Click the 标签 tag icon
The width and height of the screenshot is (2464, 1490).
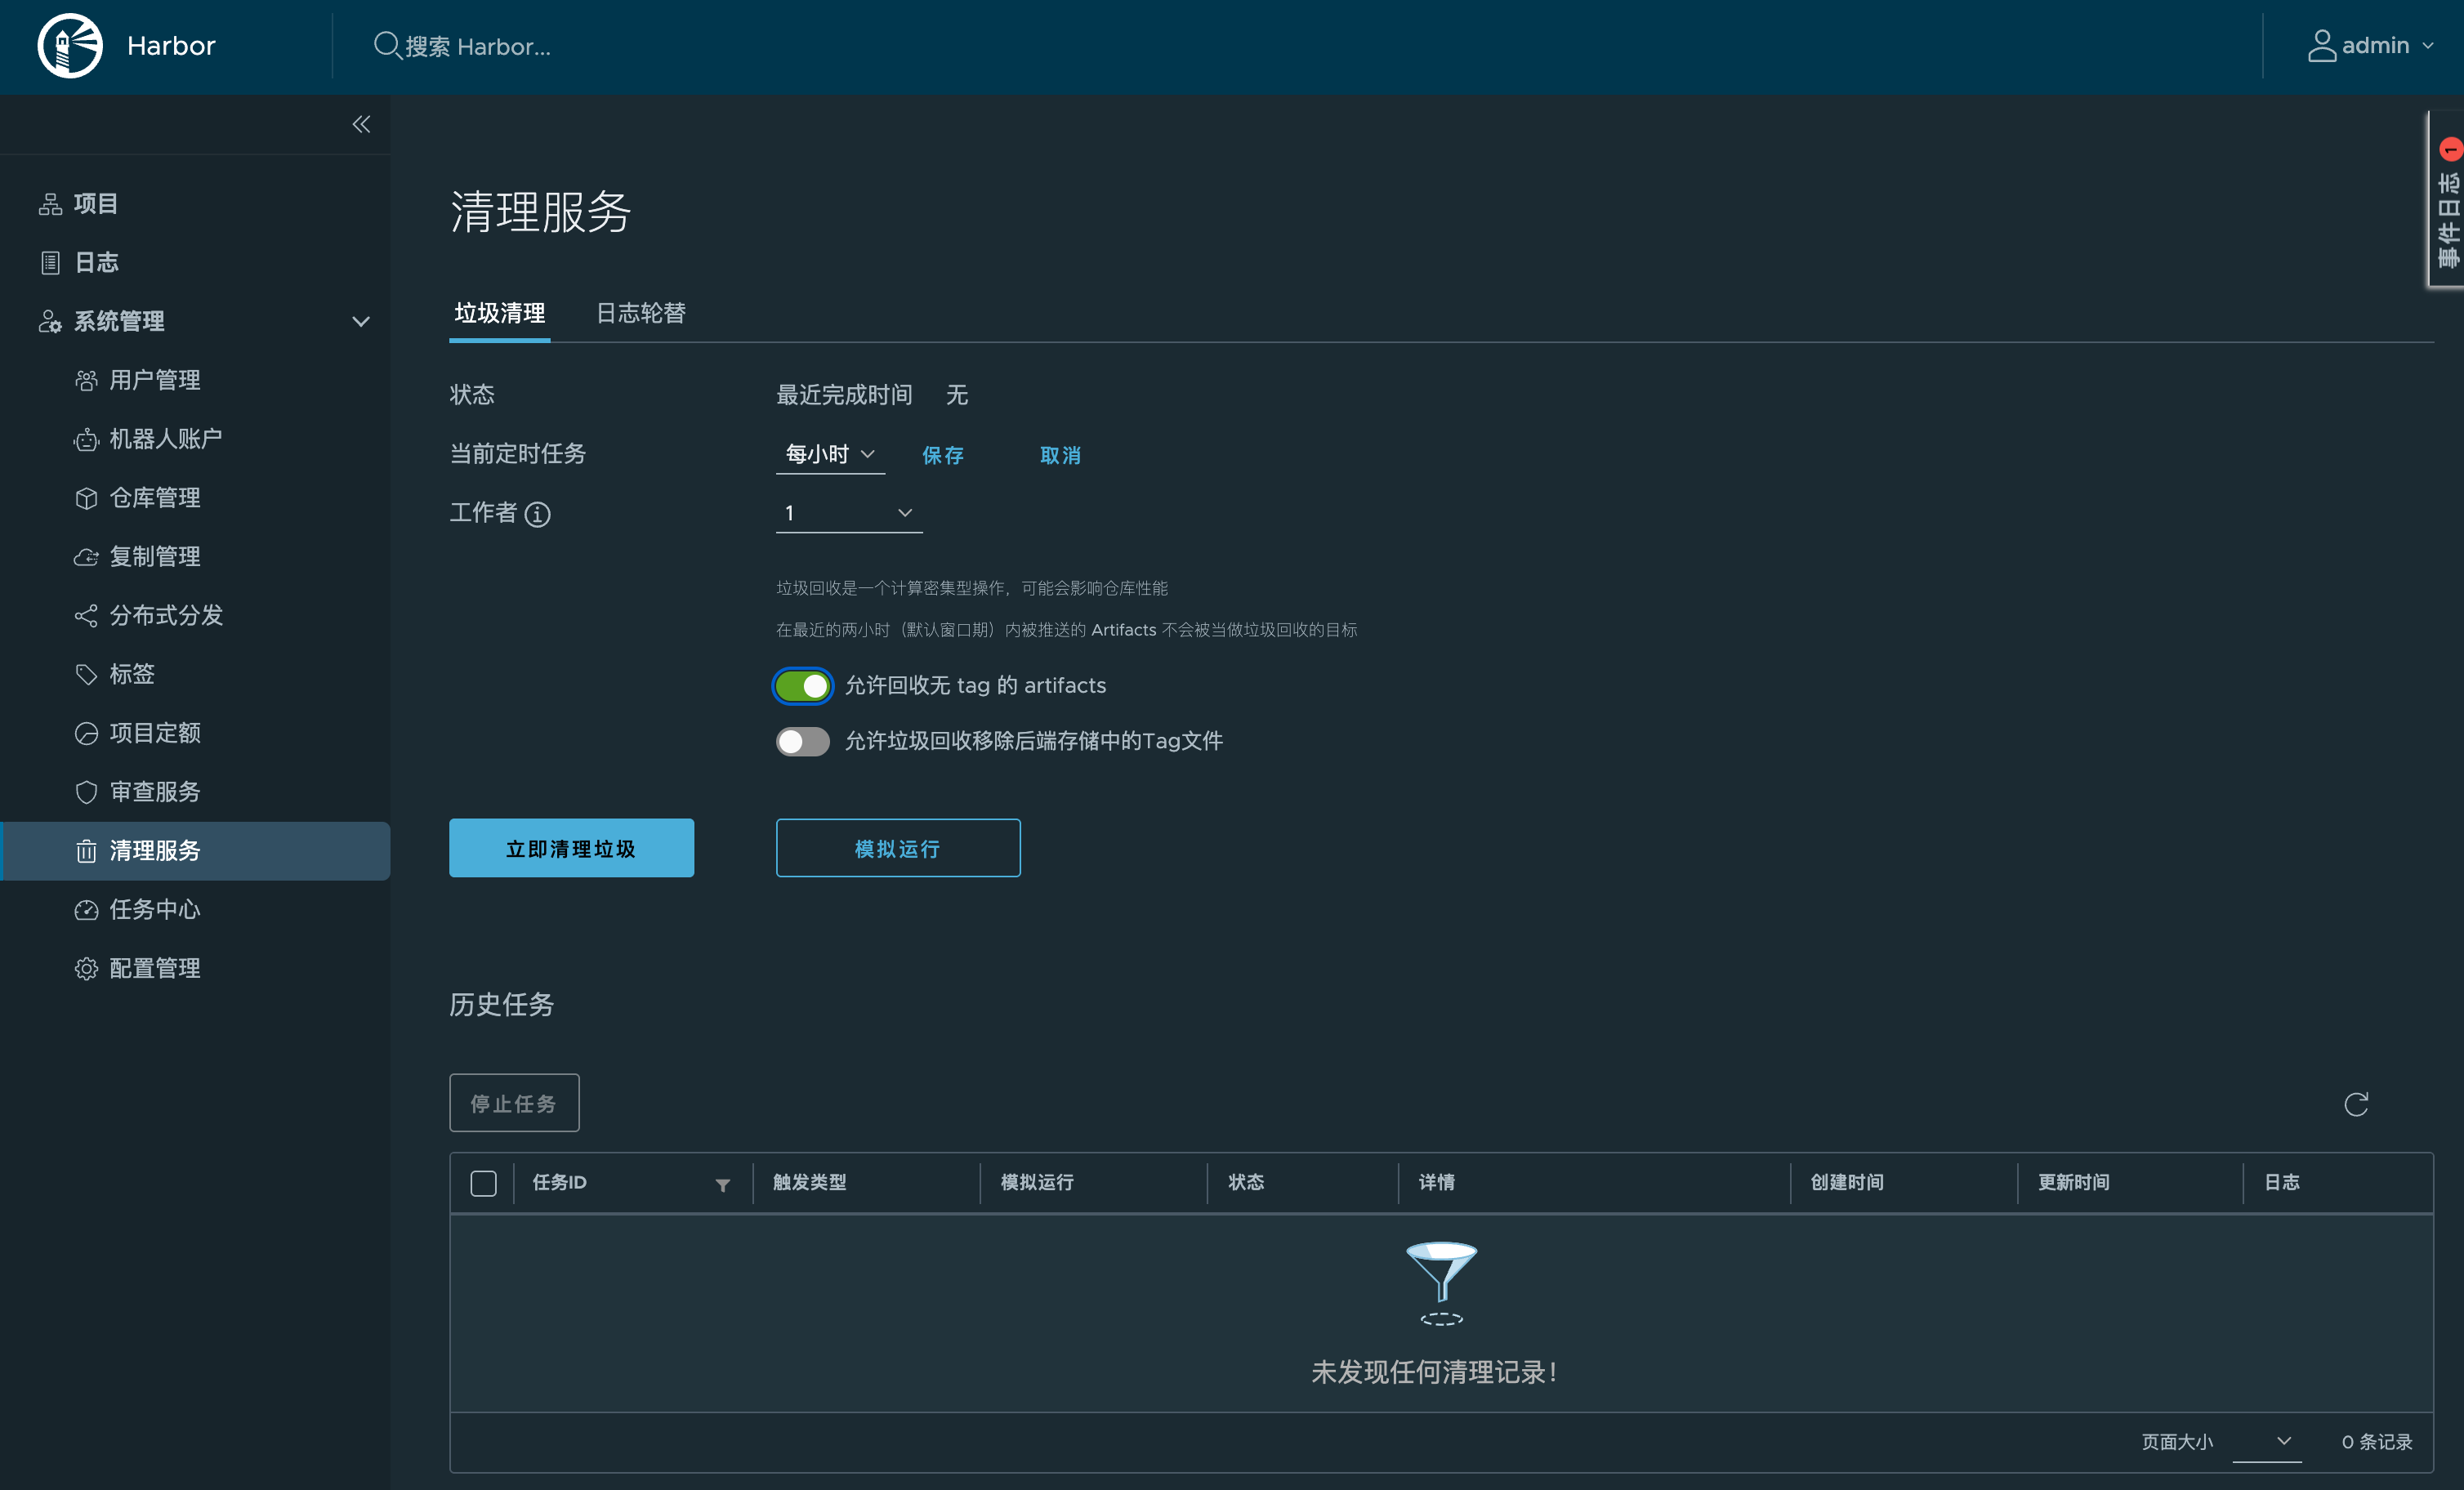pyautogui.click(x=86, y=675)
